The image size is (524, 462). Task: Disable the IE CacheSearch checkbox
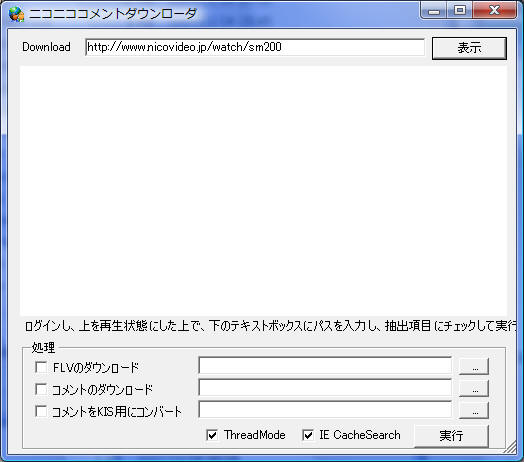[x=308, y=435]
